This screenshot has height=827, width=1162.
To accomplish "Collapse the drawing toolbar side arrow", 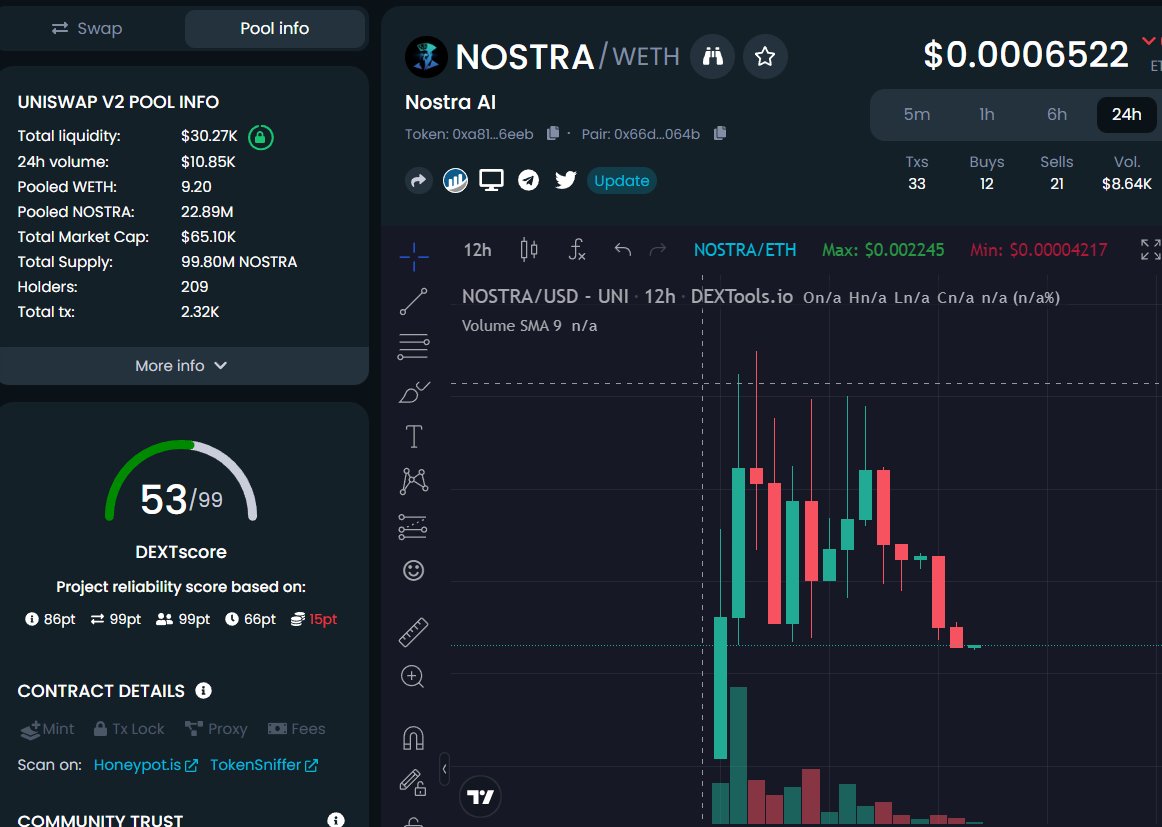I will click(445, 769).
